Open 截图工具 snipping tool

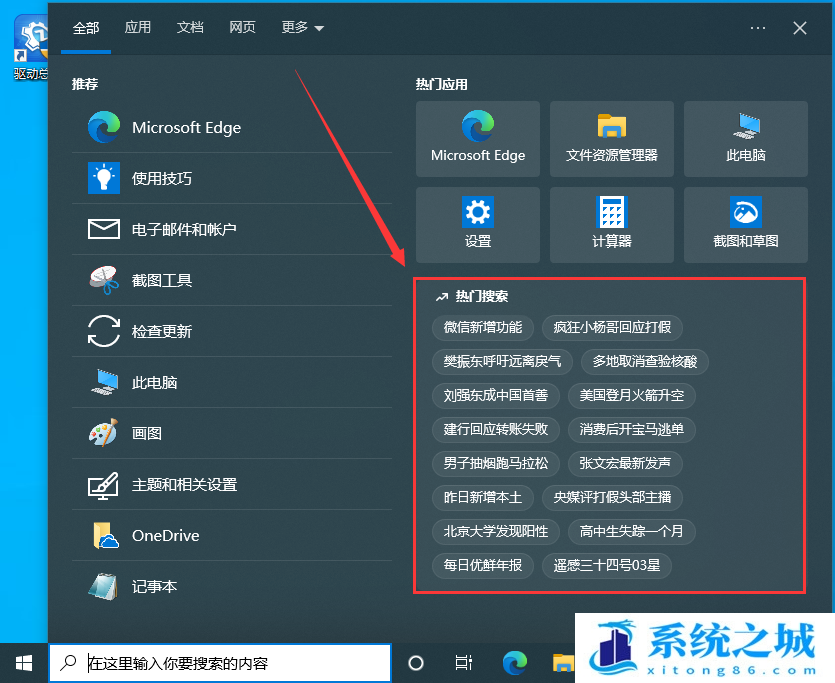tap(162, 281)
